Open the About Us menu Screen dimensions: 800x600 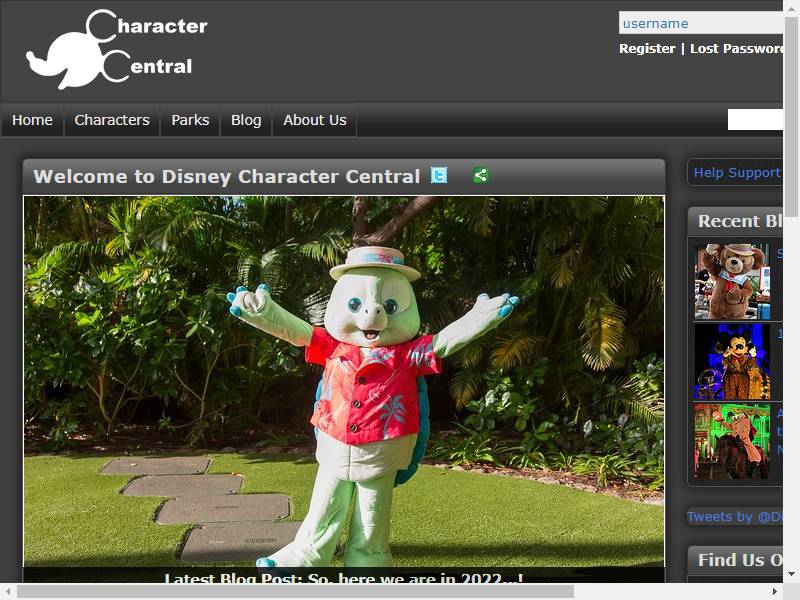click(315, 120)
